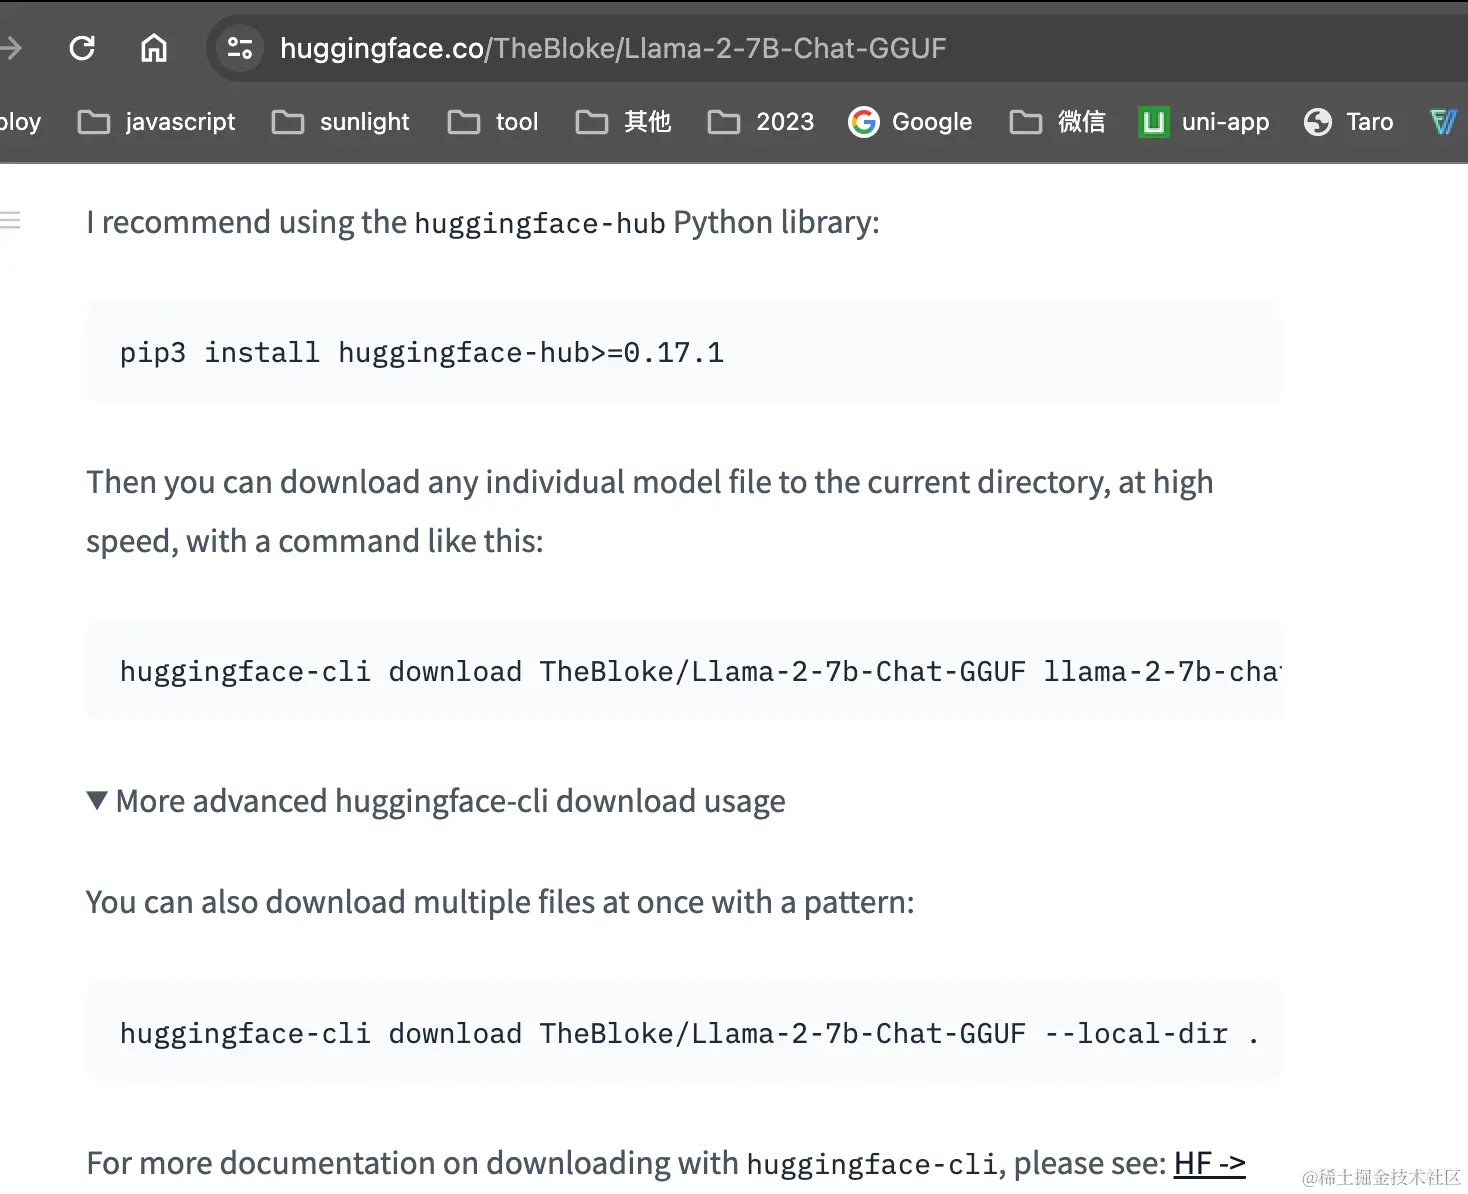
Task: Open the 微信 bookmarks folder
Action: click(x=1057, y=122)
